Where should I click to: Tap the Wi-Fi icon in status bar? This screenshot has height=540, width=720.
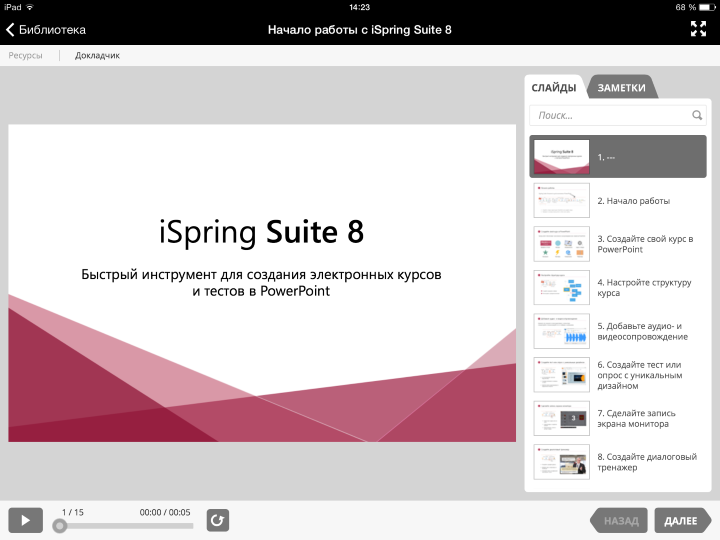(30, 7)
